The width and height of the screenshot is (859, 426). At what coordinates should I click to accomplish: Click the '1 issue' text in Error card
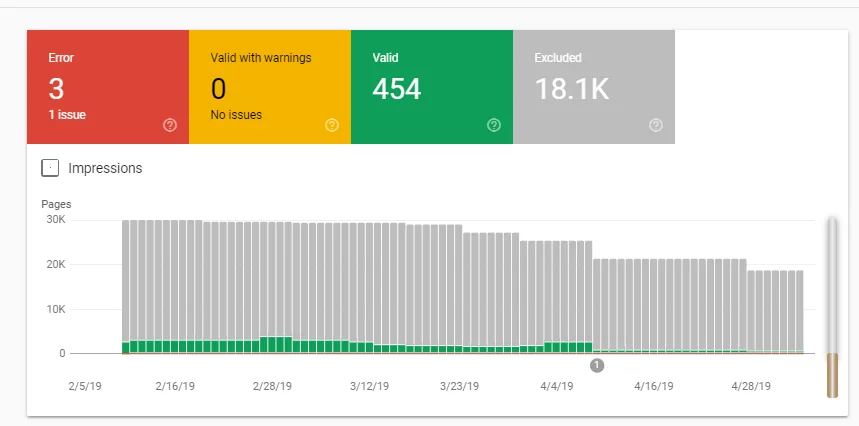click(x=67, y=115)
